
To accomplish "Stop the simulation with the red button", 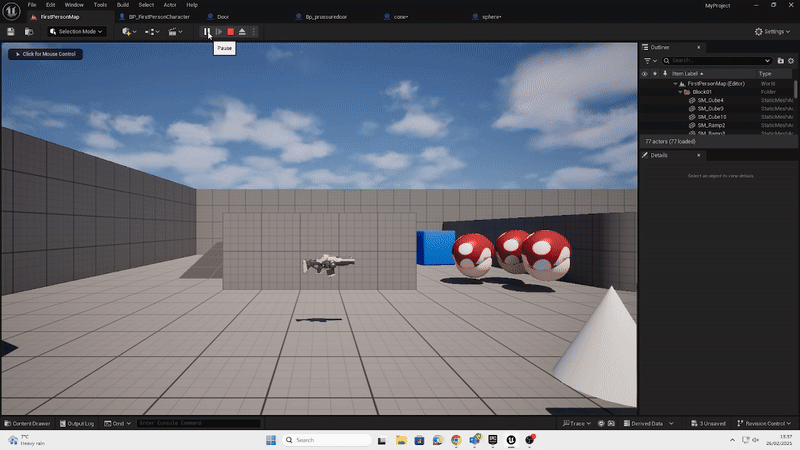I will (231, 32).
